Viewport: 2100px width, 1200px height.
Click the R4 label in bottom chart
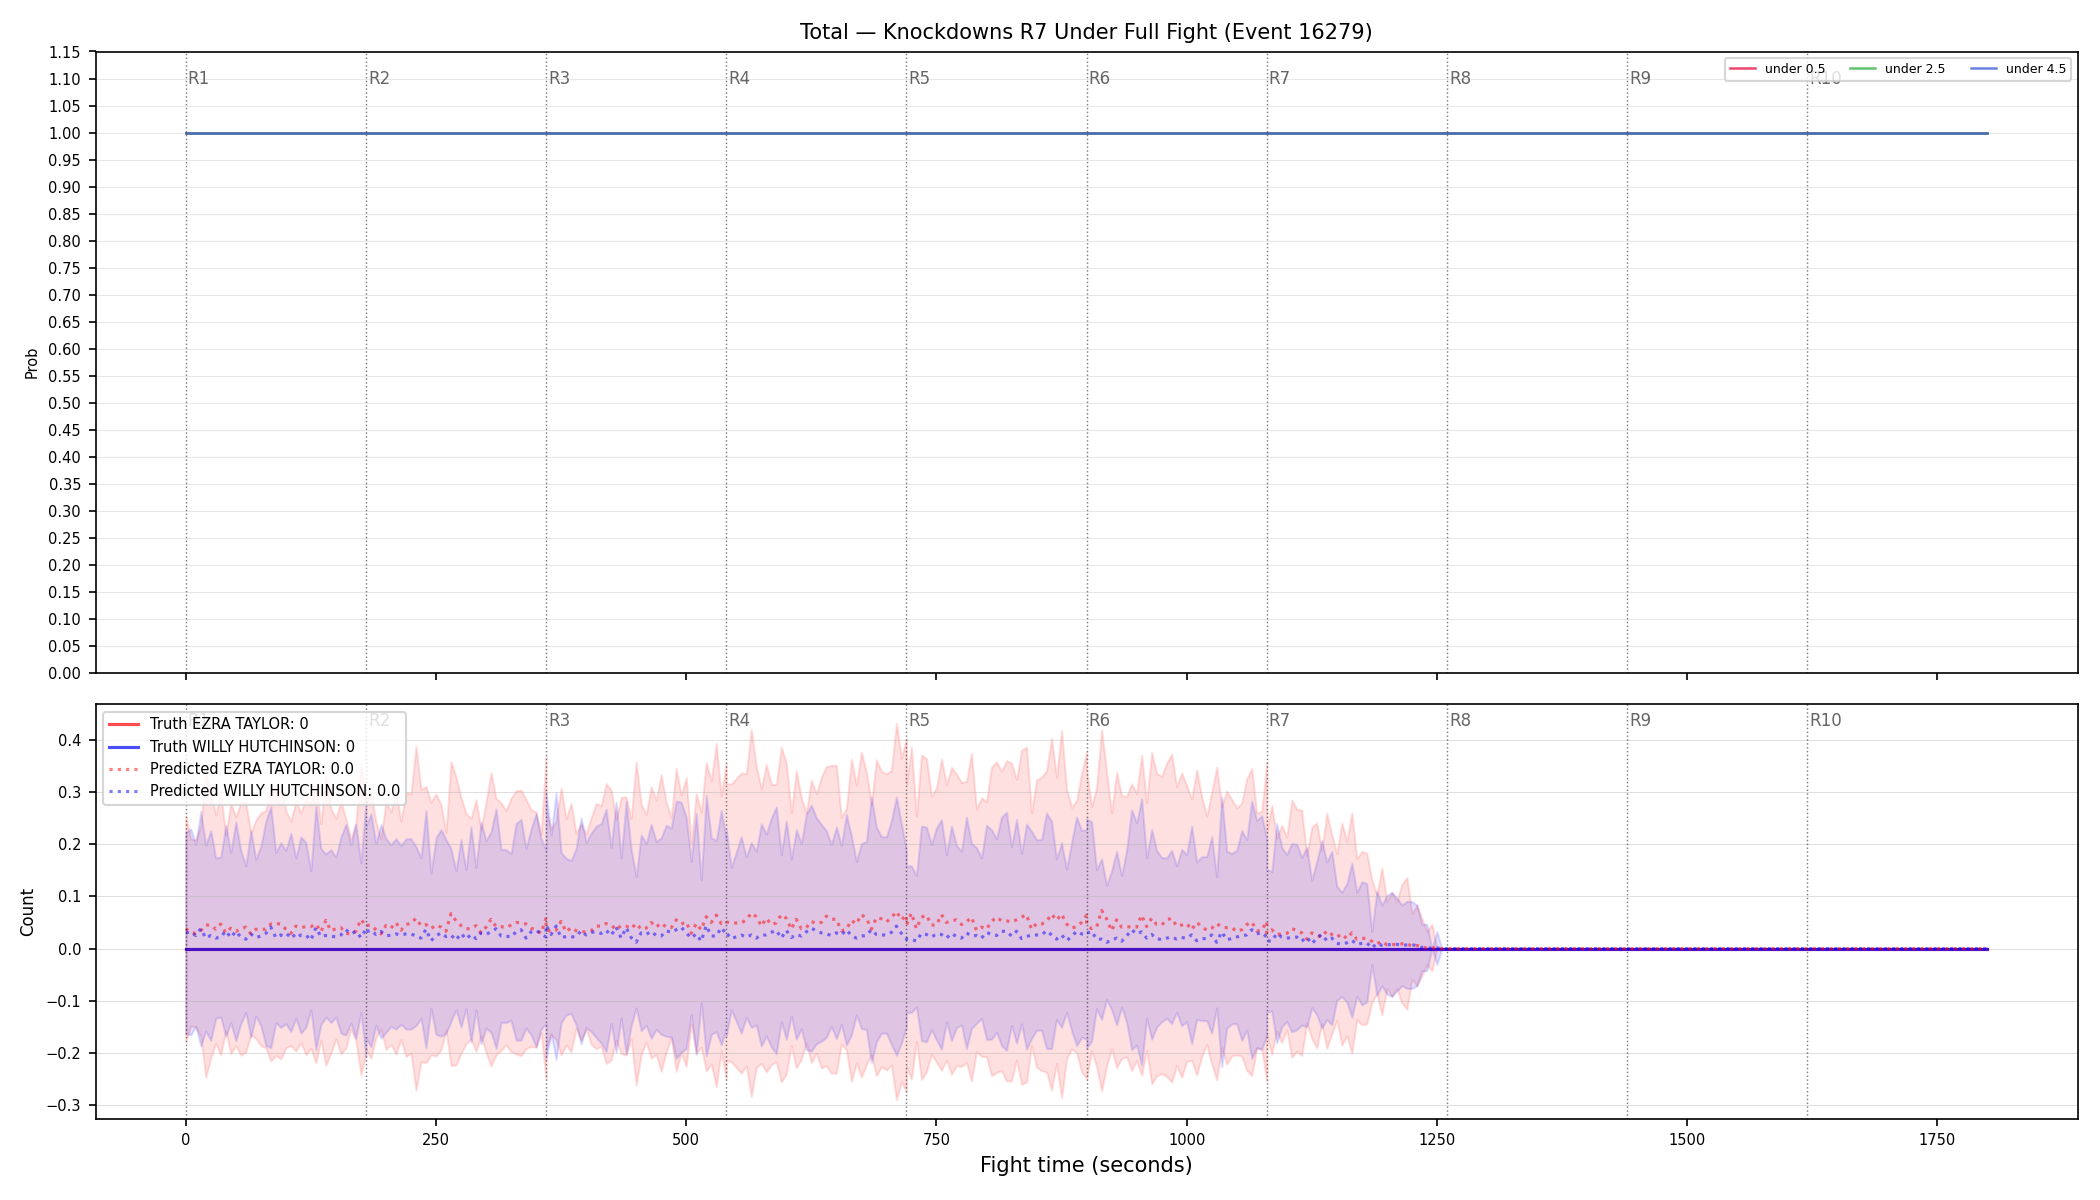click(x=739, y=720)
